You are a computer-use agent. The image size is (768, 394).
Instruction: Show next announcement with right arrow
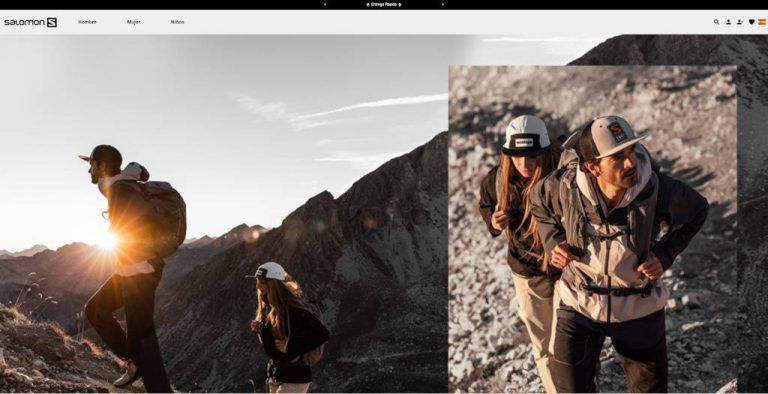click(443, 4)
